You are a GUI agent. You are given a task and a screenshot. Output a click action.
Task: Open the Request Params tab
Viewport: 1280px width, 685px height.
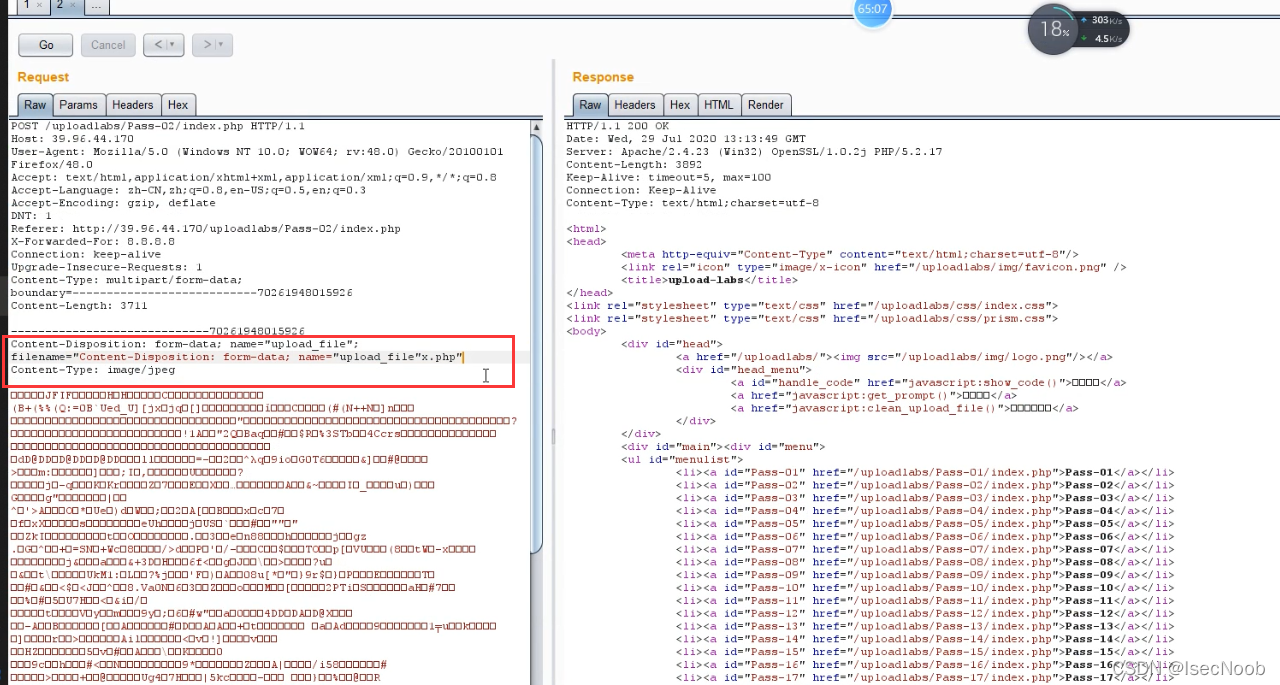[78, 105]
